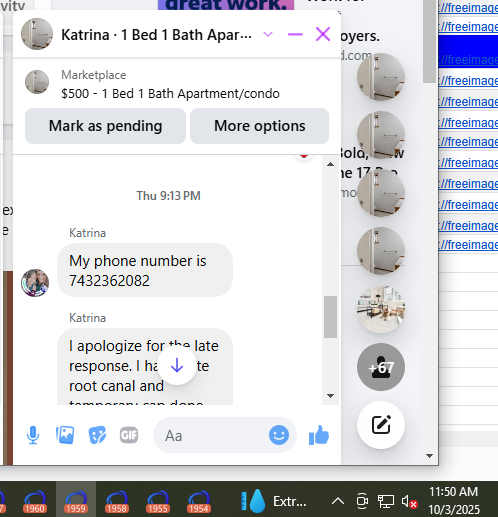Open network status tray icon
The image size is (498, 517).
click(x=386, y=501)
